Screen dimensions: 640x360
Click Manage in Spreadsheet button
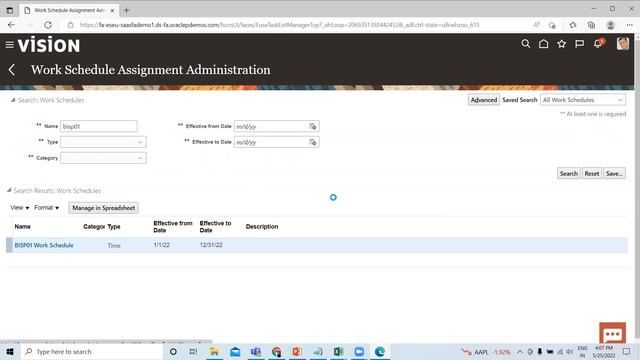coord(103,208)
